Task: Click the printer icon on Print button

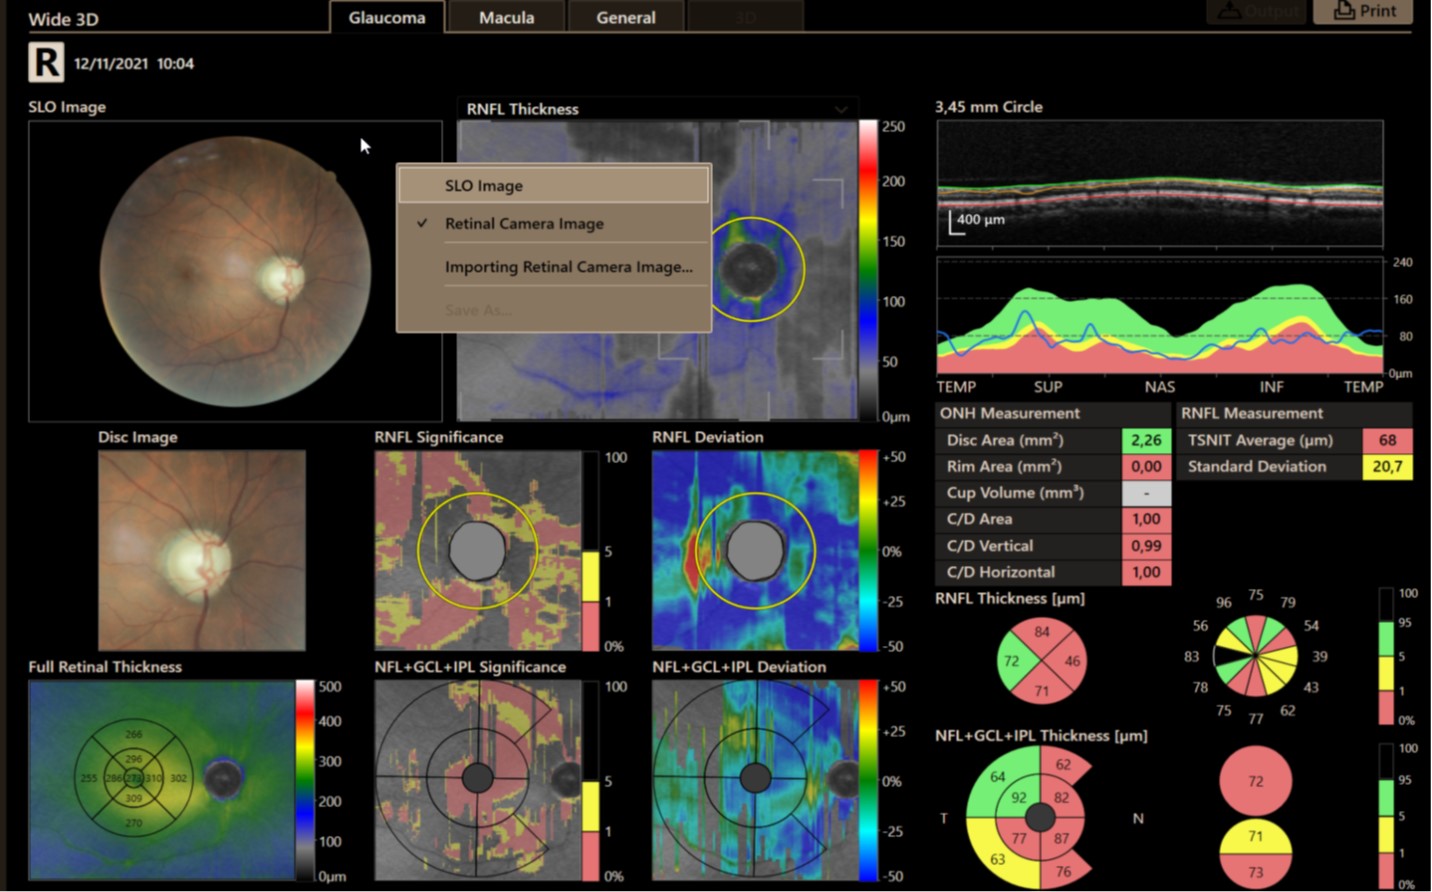Action: (1344, 11)
